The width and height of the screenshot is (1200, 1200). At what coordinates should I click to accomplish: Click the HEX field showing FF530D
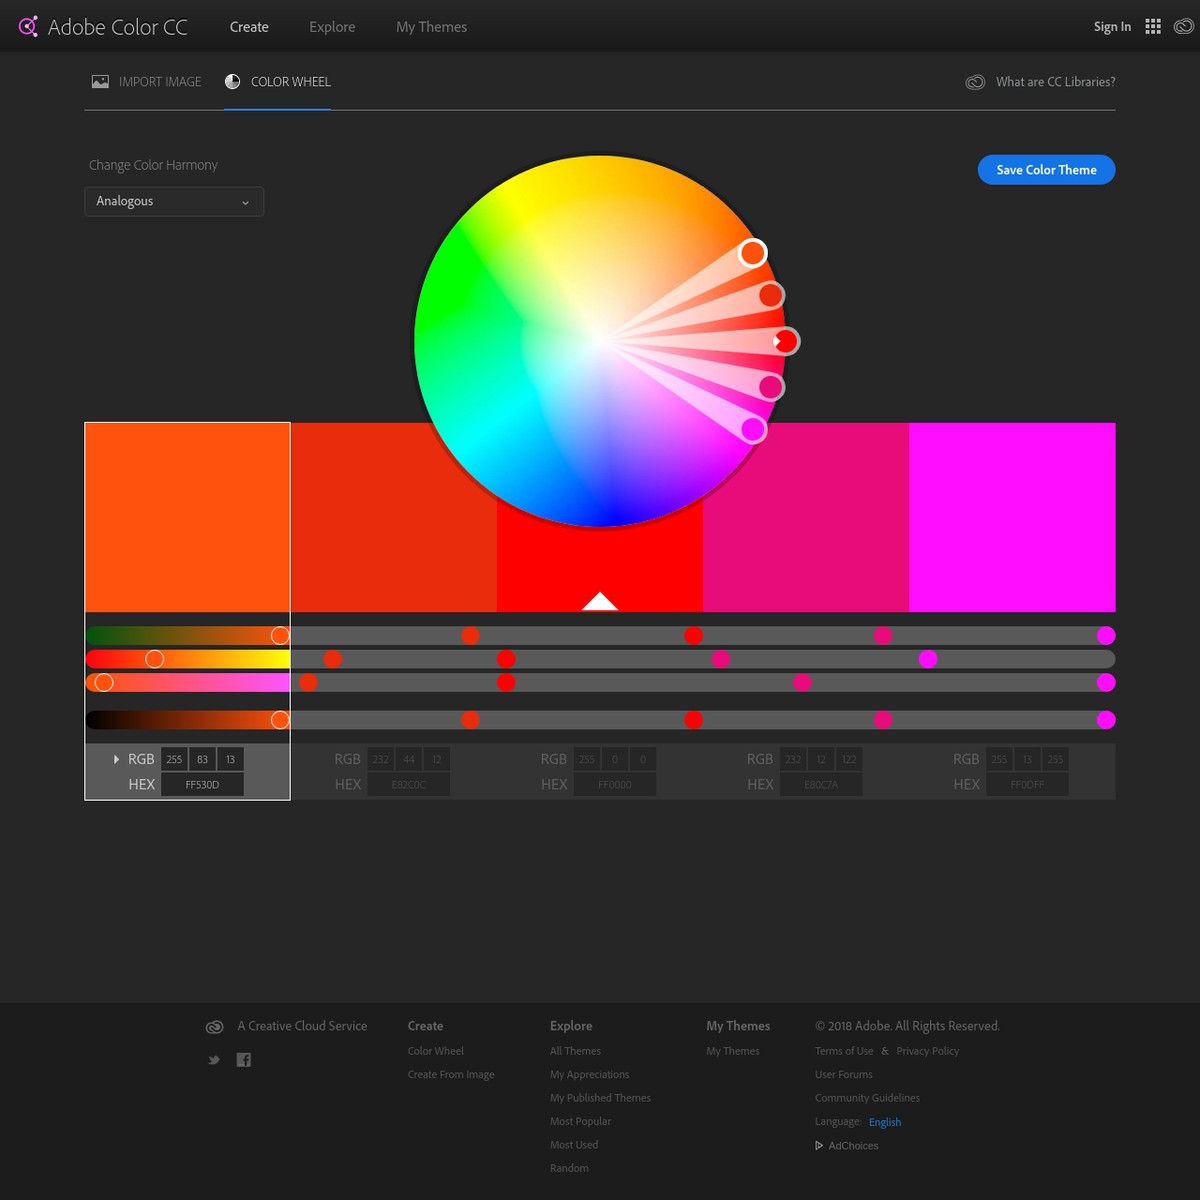click(202, 785)
